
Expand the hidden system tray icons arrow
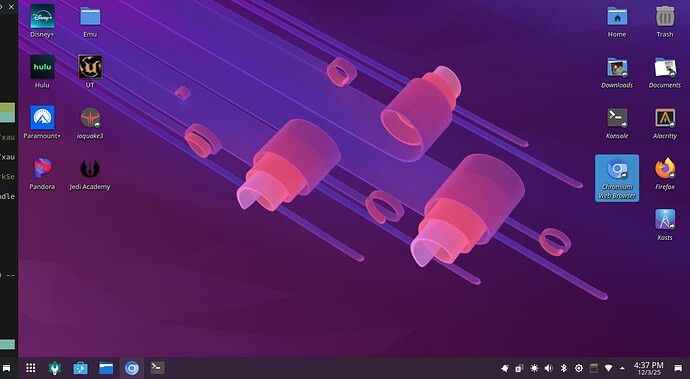coord(622,368)
